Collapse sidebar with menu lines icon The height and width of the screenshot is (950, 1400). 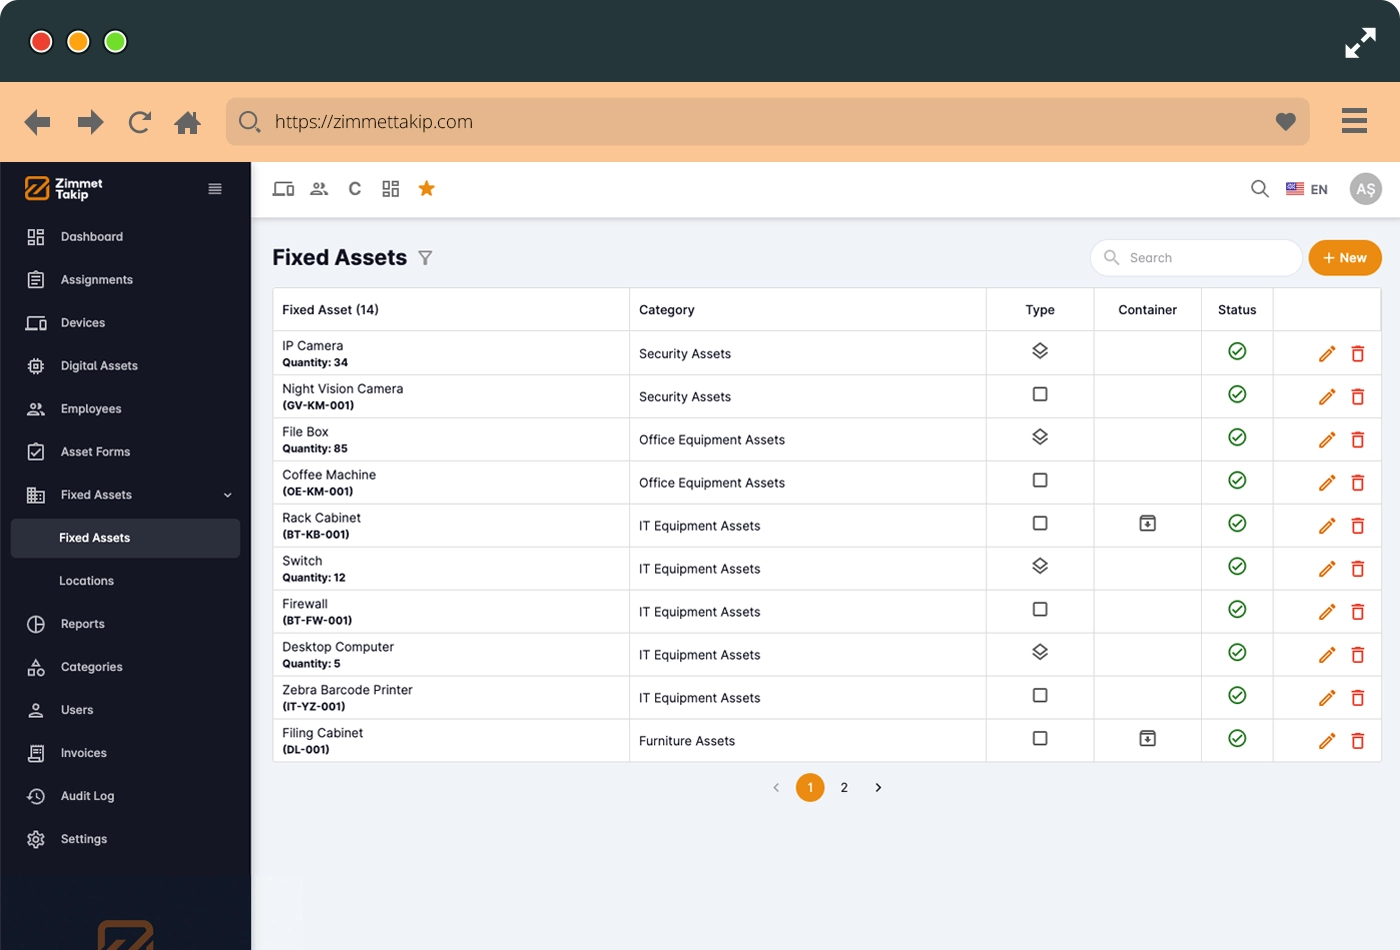pyautogui.click(x=215, y=189)
